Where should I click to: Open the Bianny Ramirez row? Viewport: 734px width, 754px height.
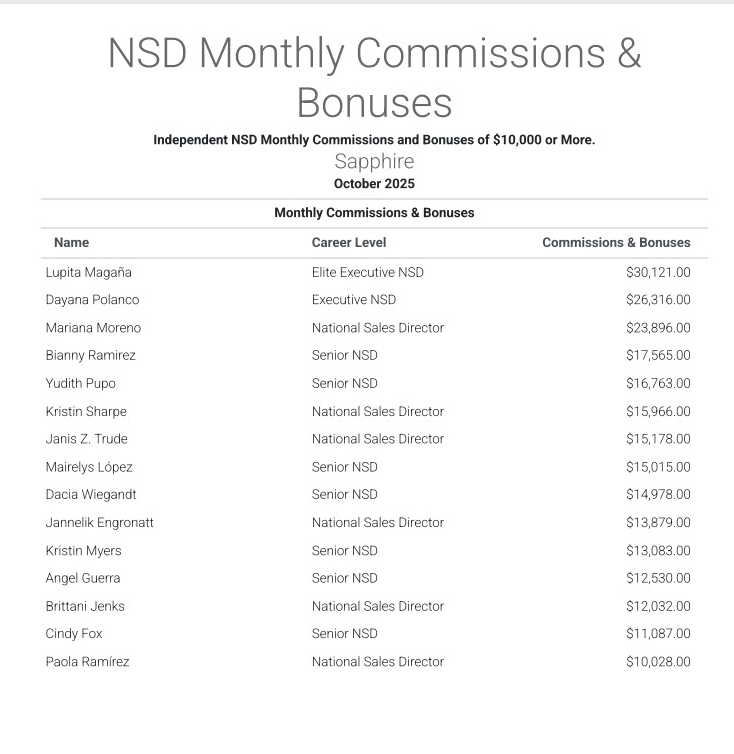(x=90, y=355)
